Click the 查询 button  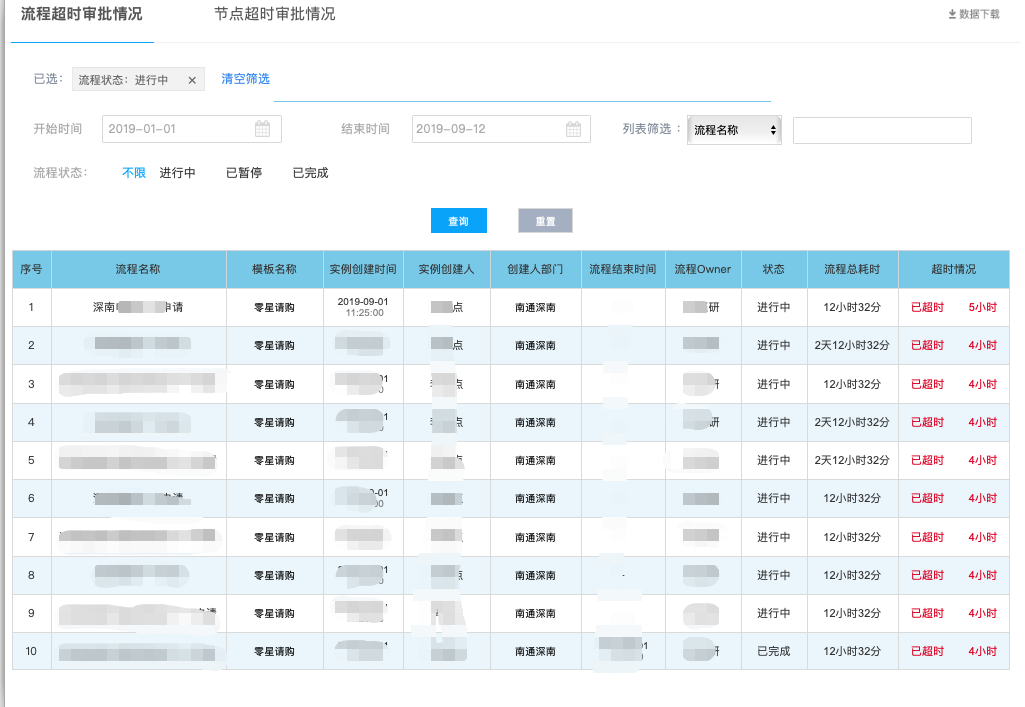[458, 221]
